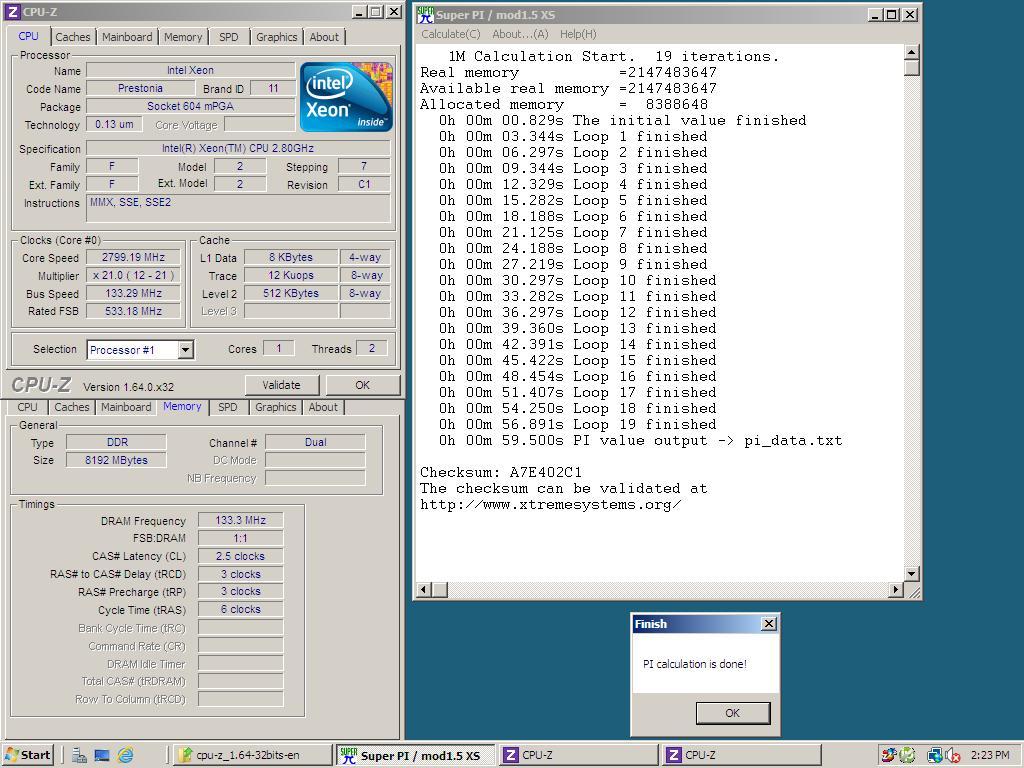Screen dimensions: 1024x768
Task: Click the 8192 MBytes memory size value
Action: pyautogui.click(x=116, y=460)
